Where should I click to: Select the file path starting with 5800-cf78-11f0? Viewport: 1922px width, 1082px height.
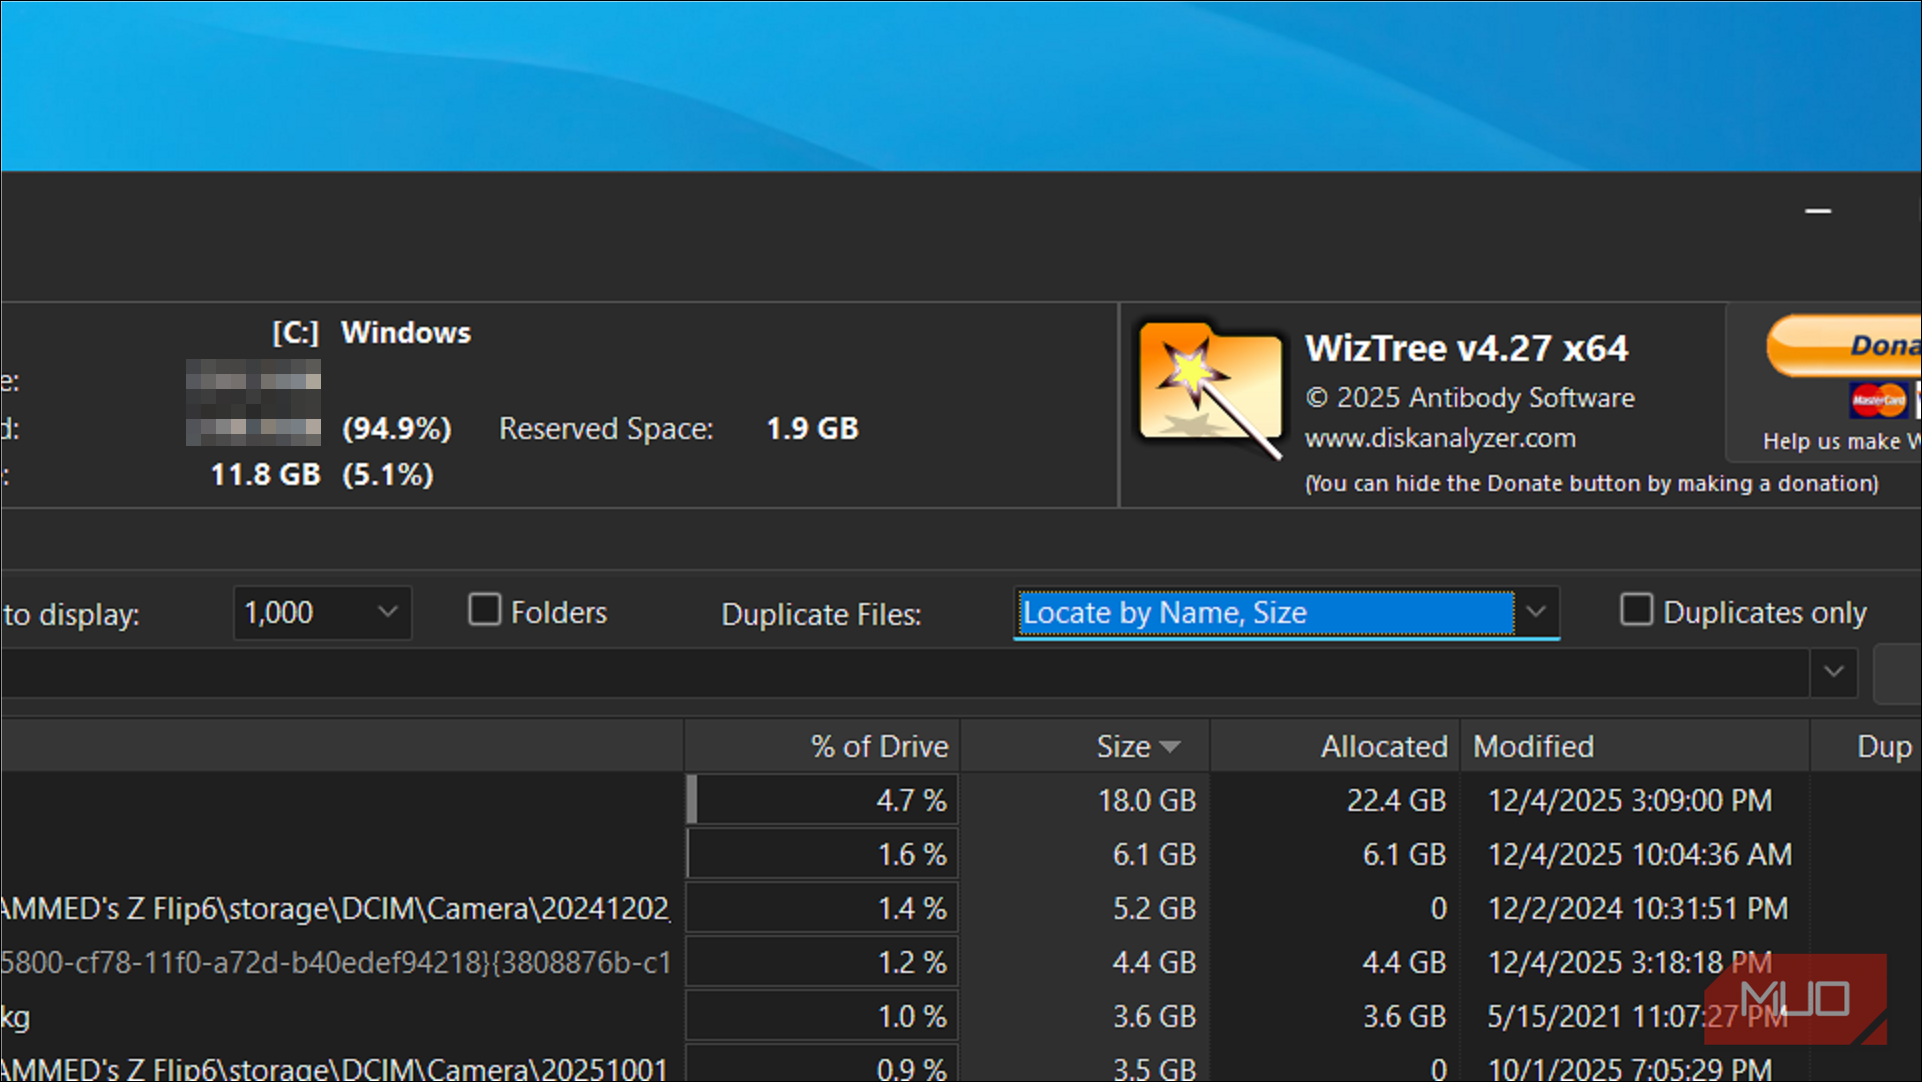pos(336,962)
